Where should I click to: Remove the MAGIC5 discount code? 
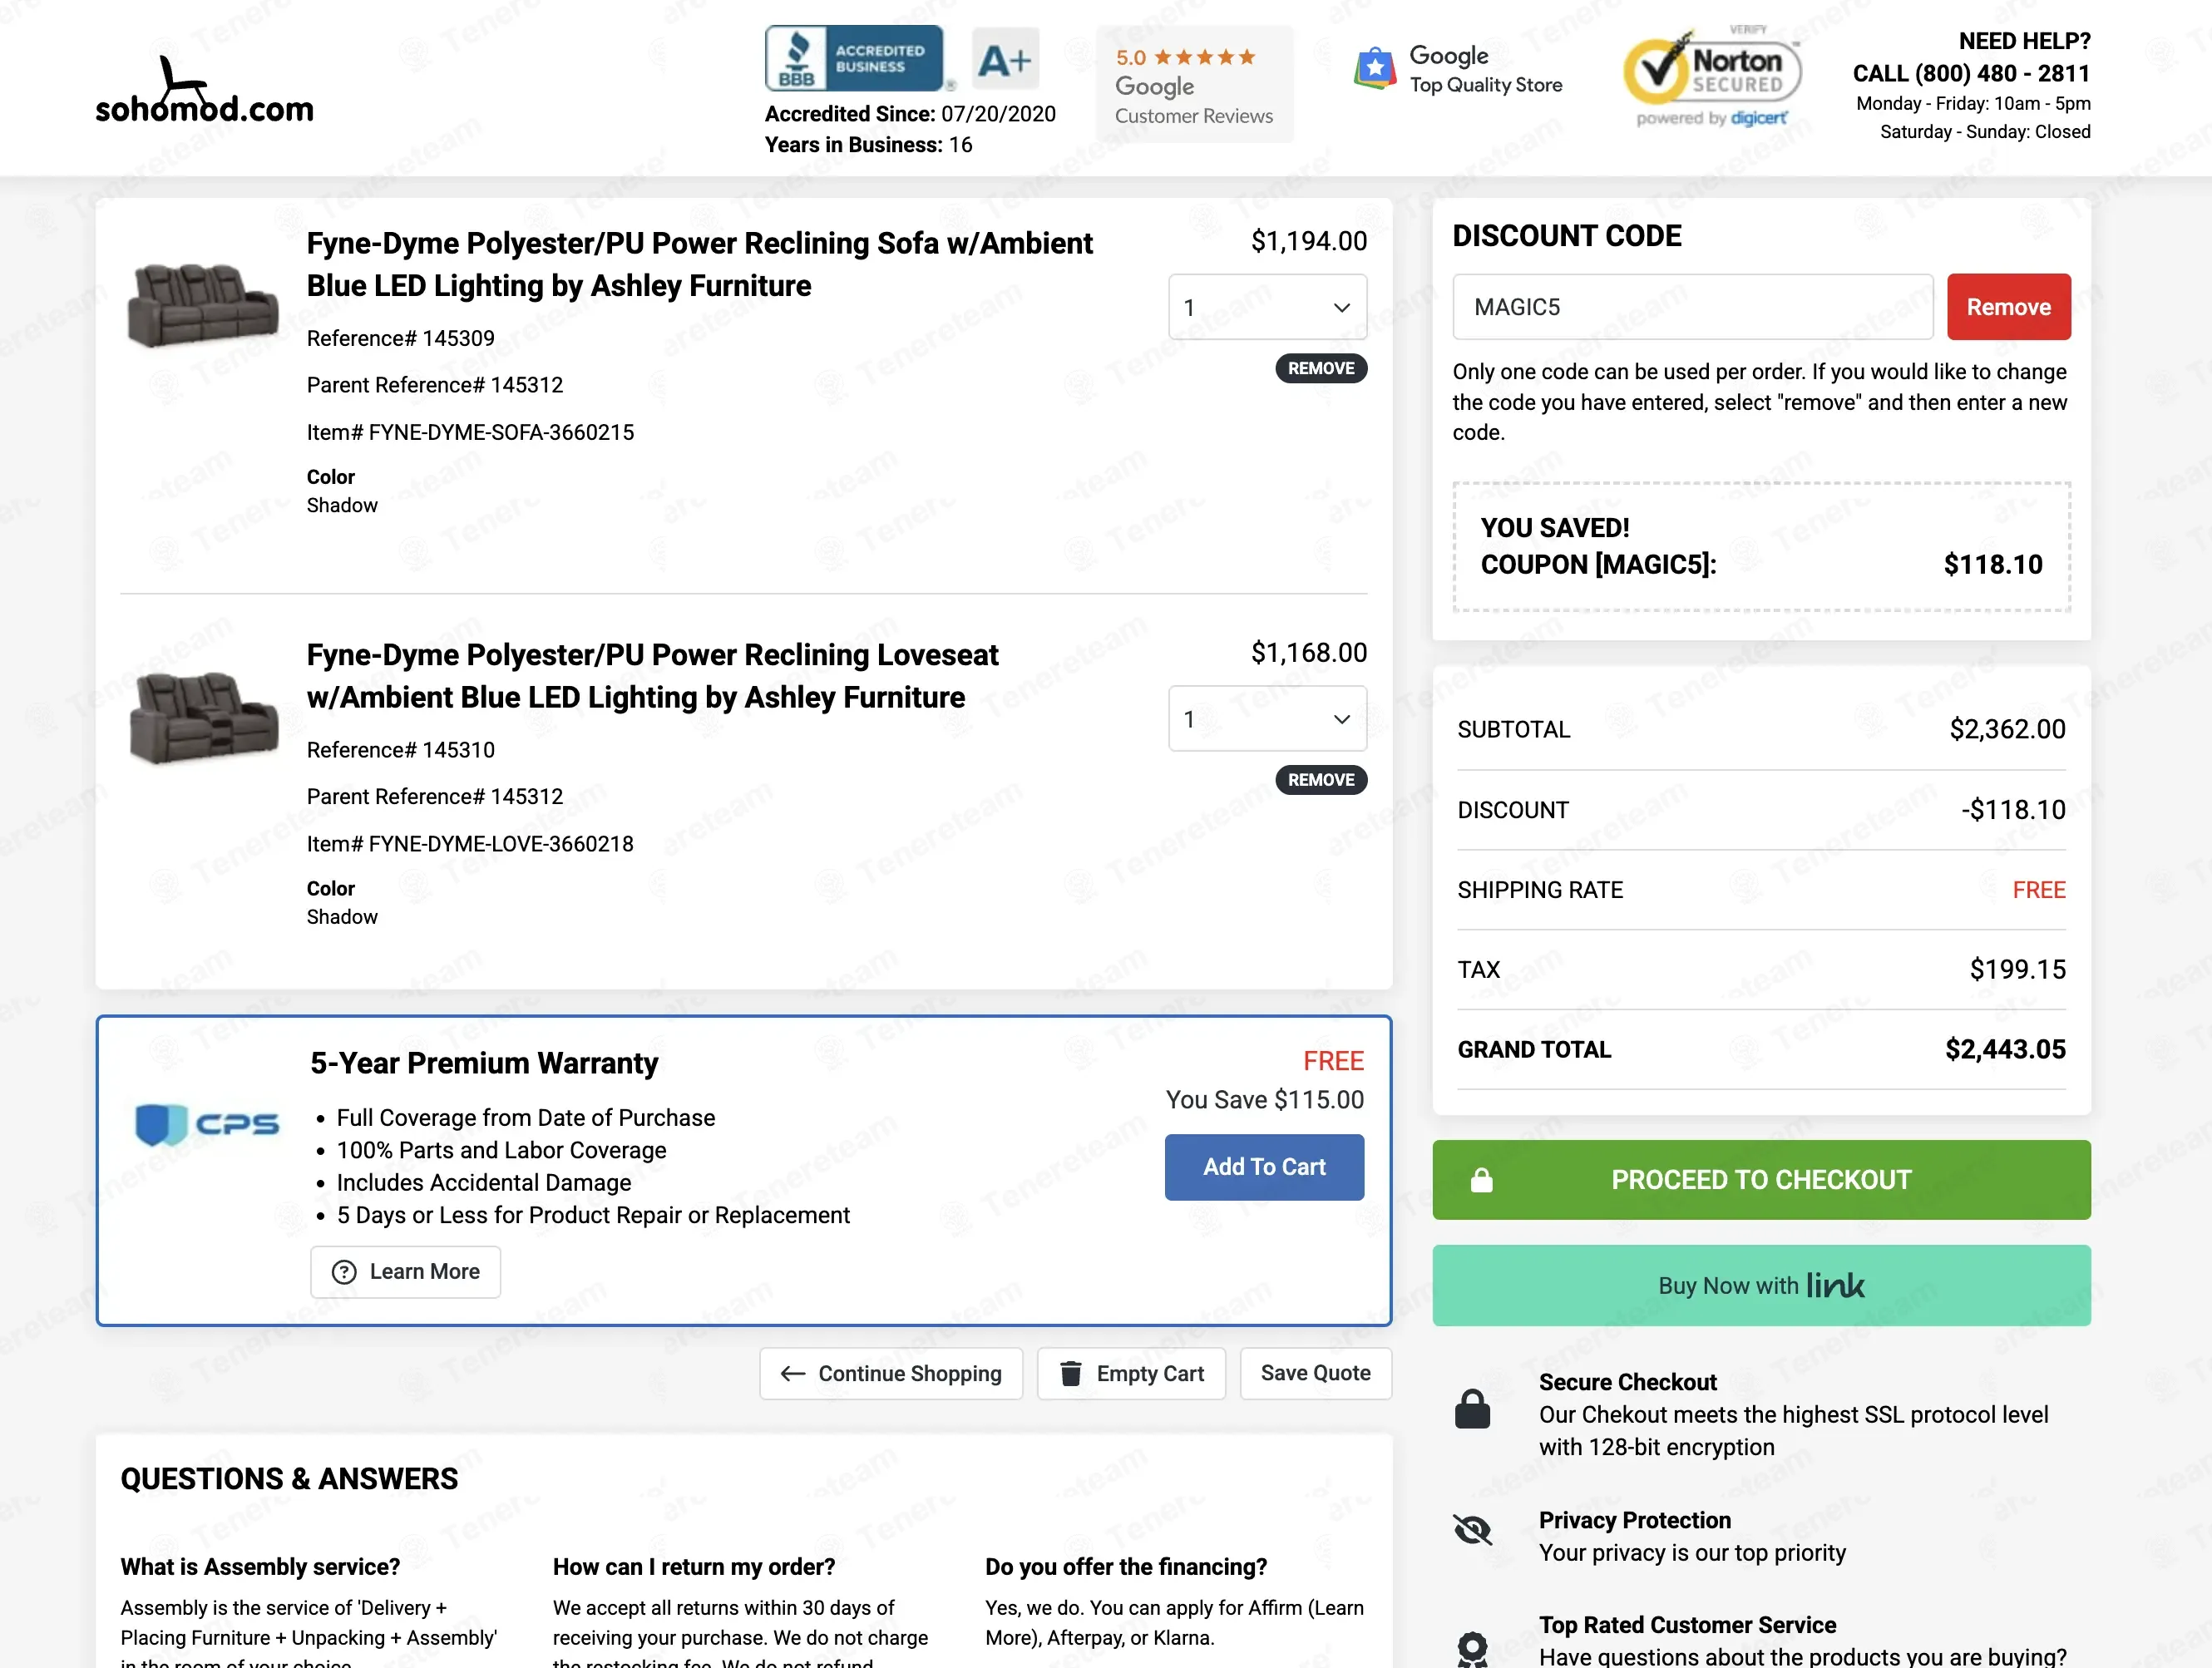click(x=2008, y=307)
